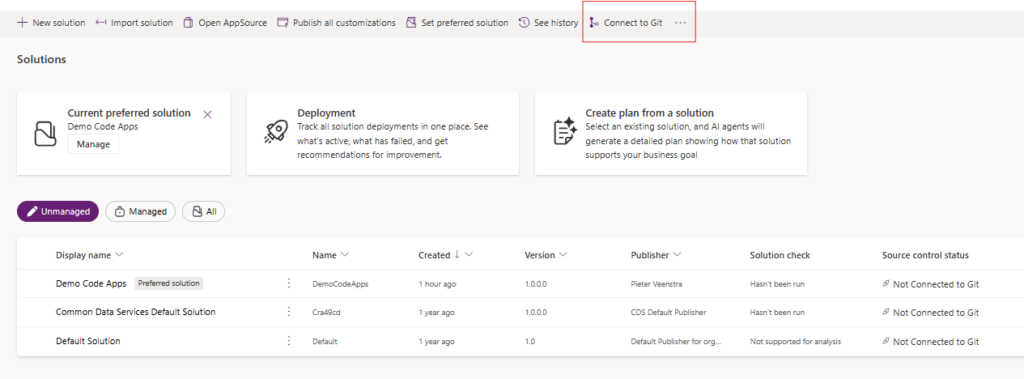Screen dimensions: 1024x379
Task: Click the Create plan sparkle document icon
Action: [564, 131]
